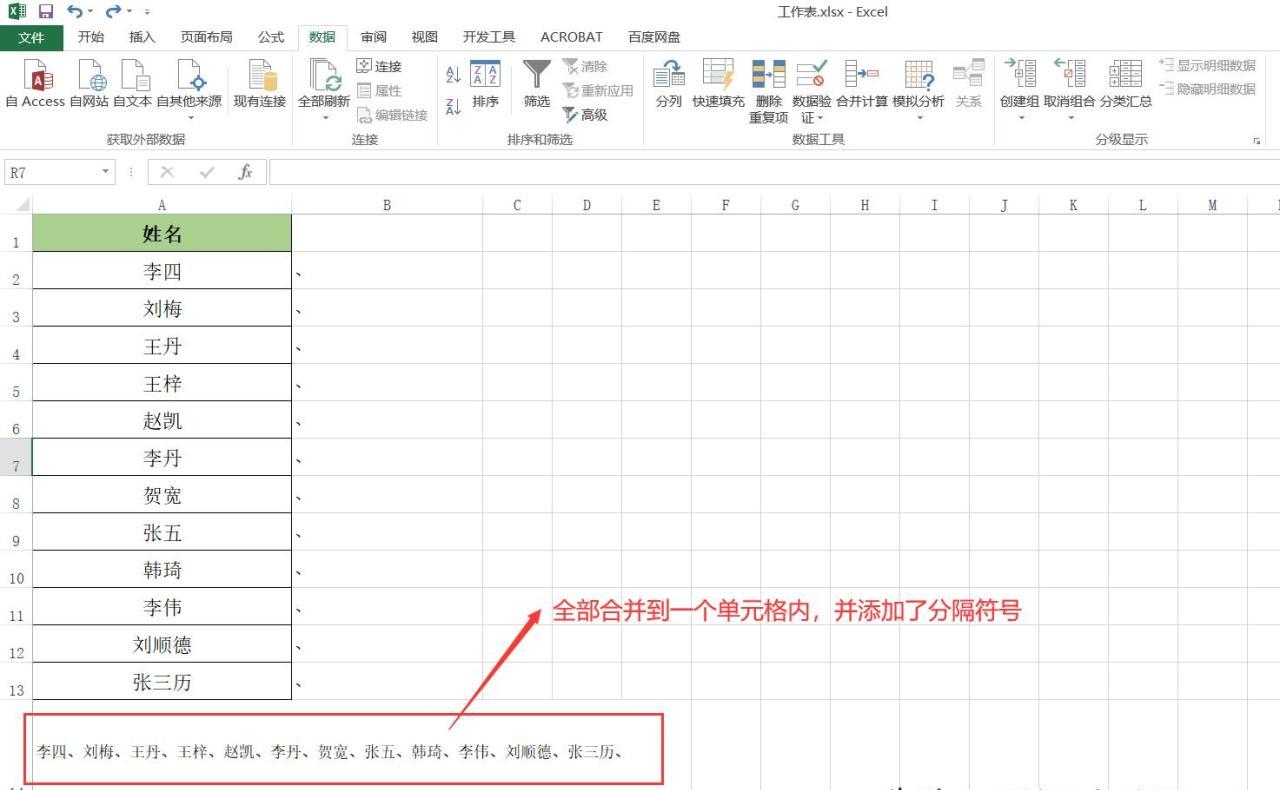This screenshot has width=1280, height=790.
Task: Click 显示明细数据 button
Action: pos(1207,65)
